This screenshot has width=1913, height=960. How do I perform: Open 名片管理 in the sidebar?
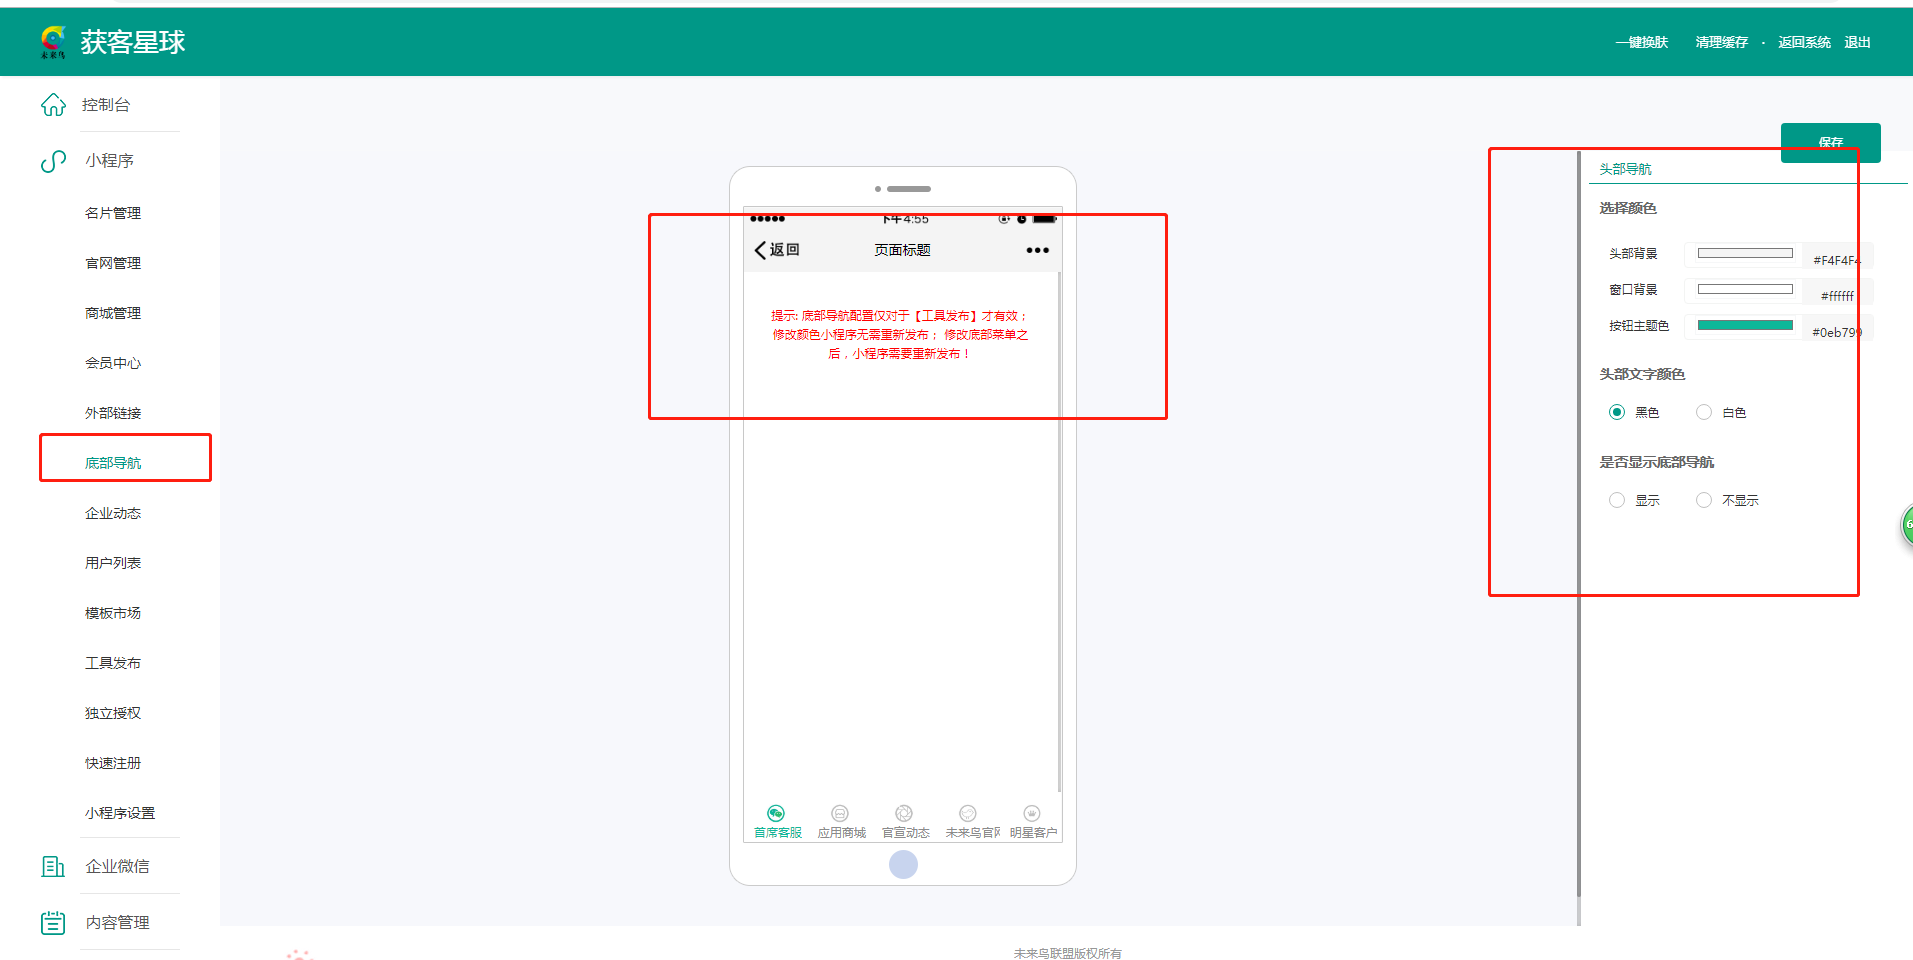pyautogui.click(x=113, y=213)
